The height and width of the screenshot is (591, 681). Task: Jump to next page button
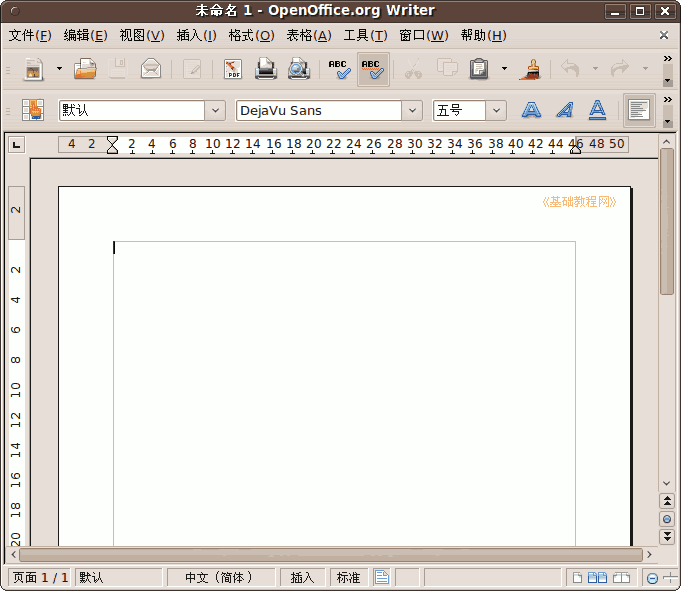tap(667, 536)
